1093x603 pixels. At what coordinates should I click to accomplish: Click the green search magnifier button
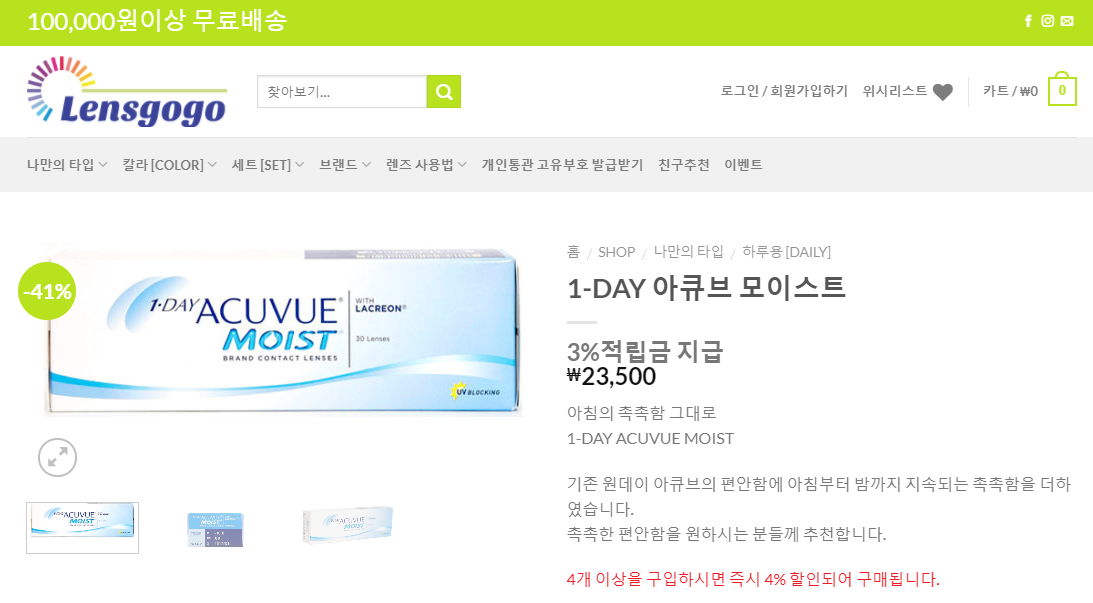(x=444, y=91)
